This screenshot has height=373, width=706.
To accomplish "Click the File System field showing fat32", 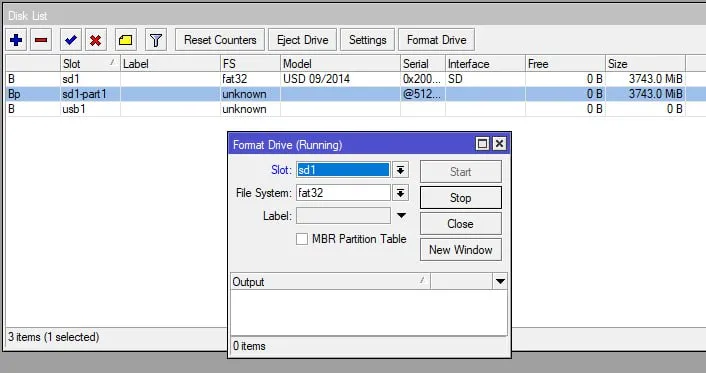I will coord(343,193).
